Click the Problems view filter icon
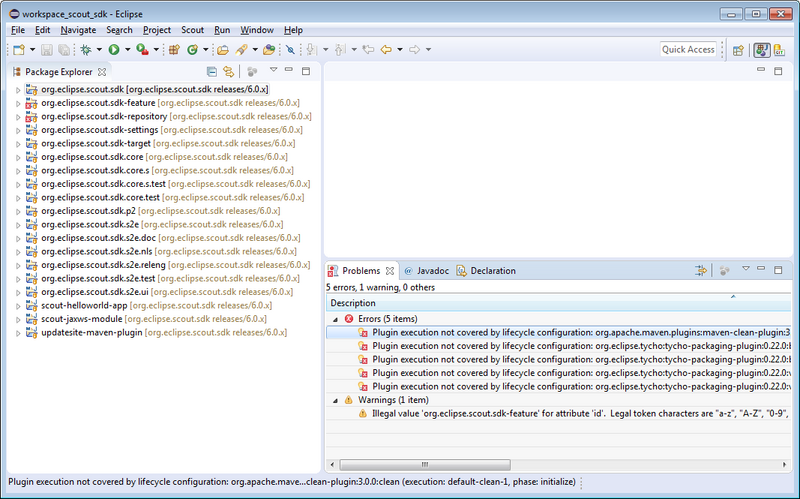The width and height of the screenshot is (800, 499). (701, 270)
